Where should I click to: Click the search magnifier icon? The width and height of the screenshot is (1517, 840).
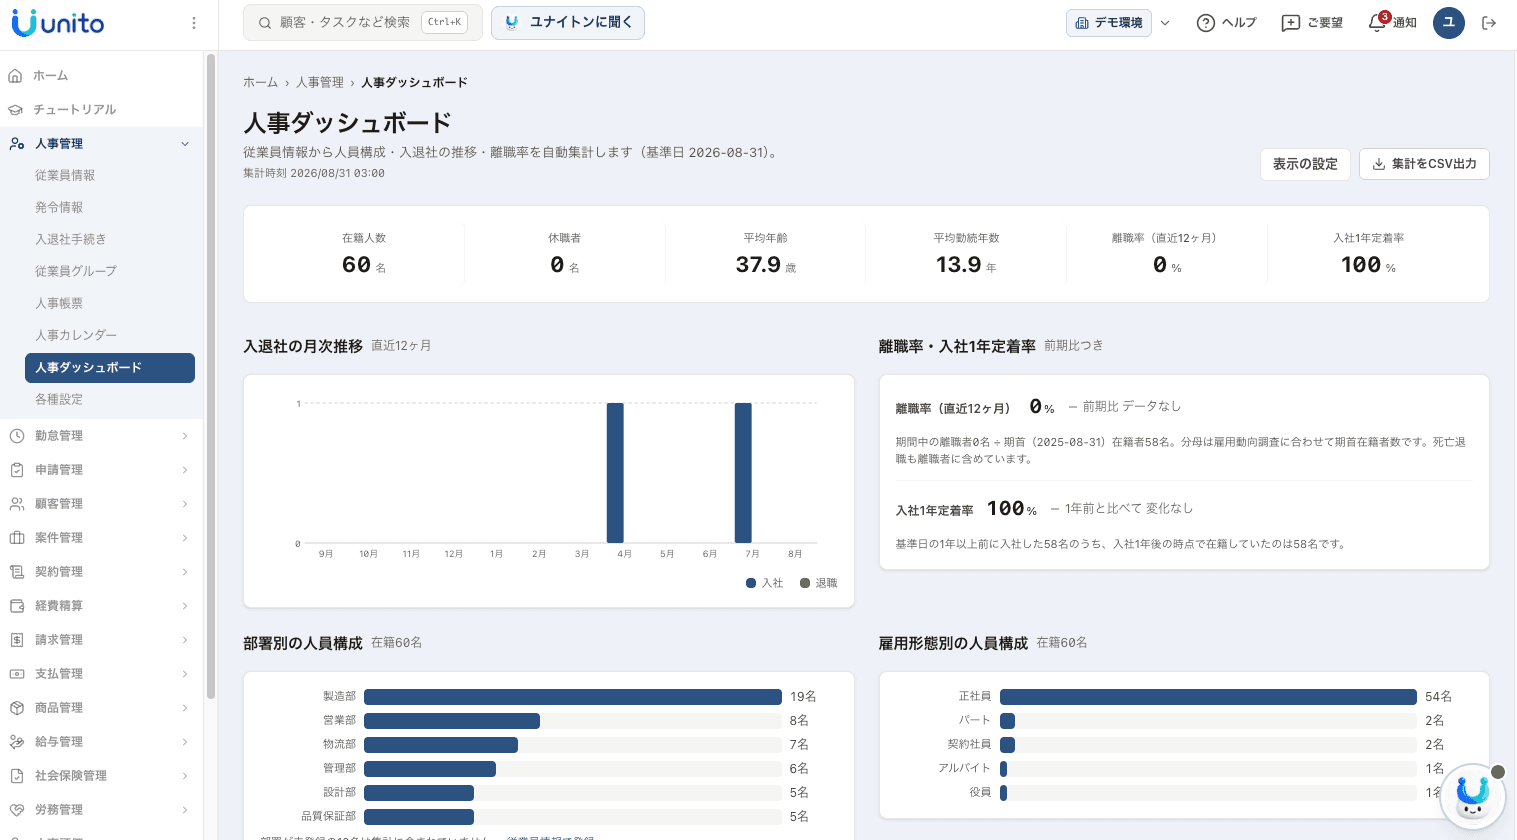pos(265,23)
